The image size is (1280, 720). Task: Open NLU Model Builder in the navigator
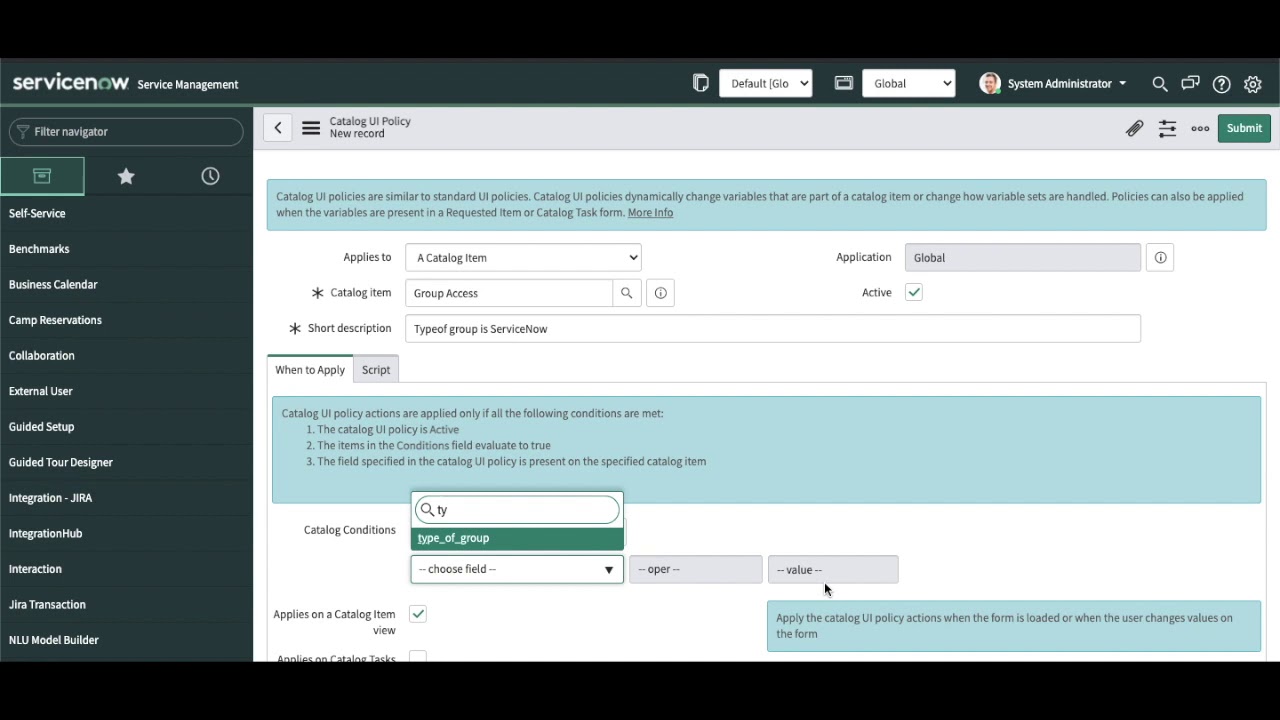click(53, 640)
